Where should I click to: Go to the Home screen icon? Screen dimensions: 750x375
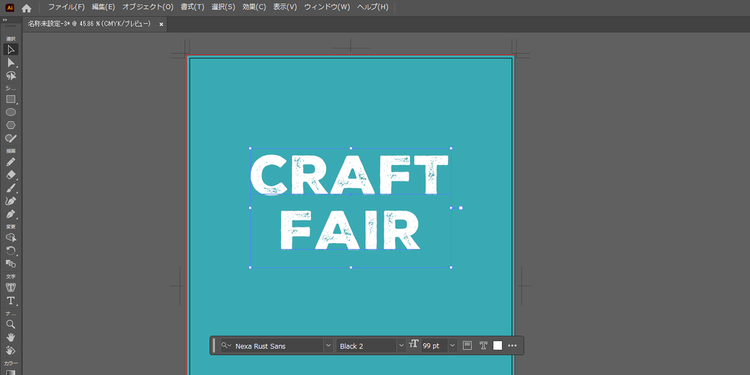tap(26, 8)
